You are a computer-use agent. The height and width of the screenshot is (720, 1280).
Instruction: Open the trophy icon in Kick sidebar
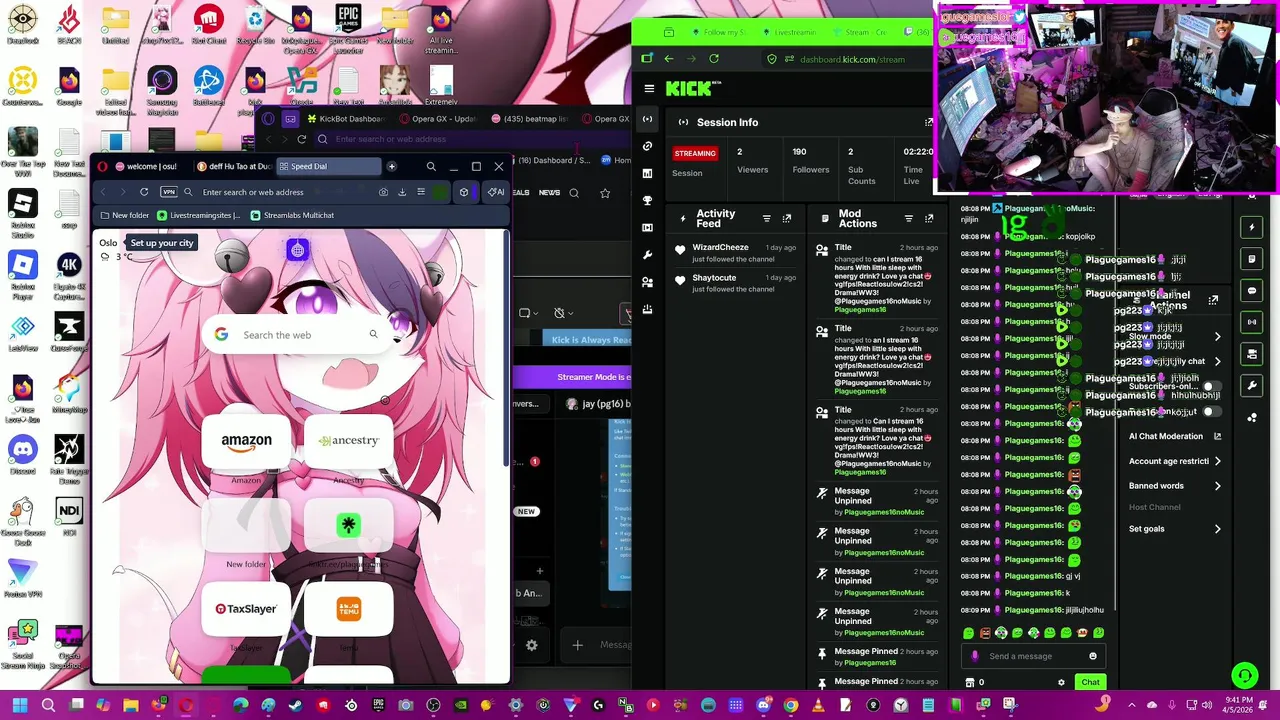[647, 201]
